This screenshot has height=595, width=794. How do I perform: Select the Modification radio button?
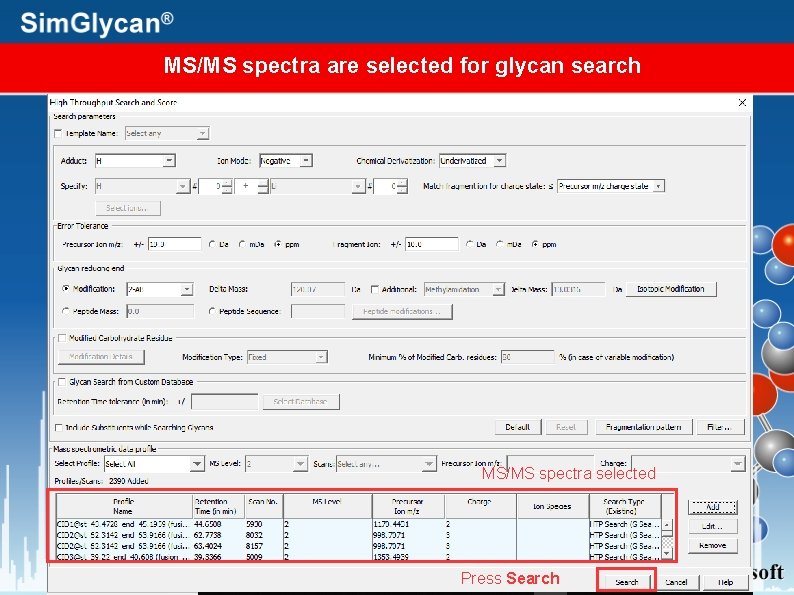coord(66,289)
